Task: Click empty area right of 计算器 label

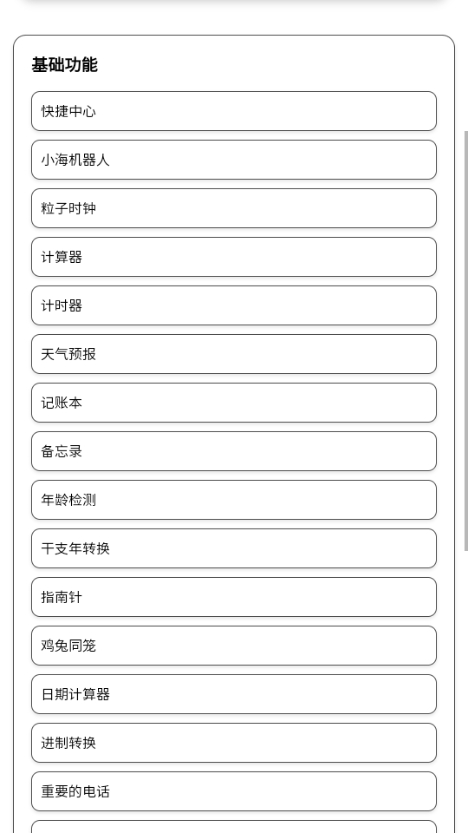Action: [x=259, y=257]
